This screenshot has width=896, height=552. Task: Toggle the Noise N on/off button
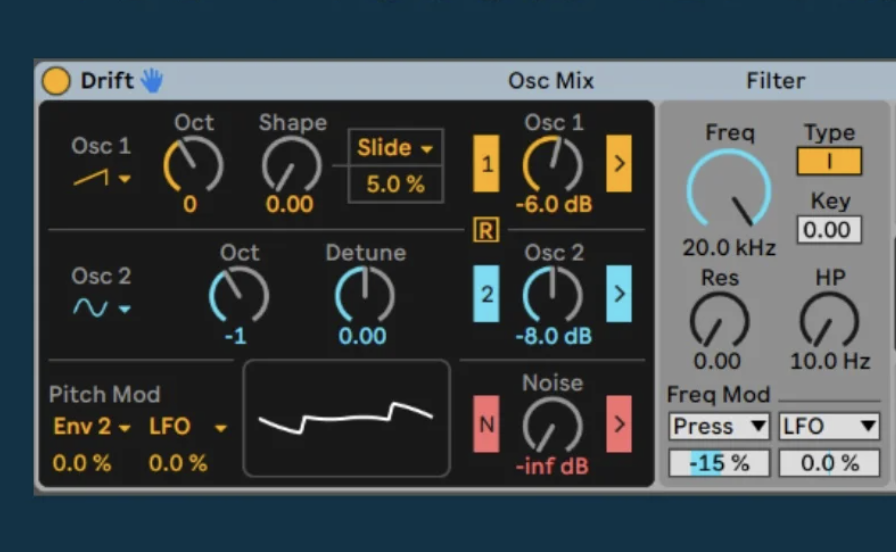point(486,424)
